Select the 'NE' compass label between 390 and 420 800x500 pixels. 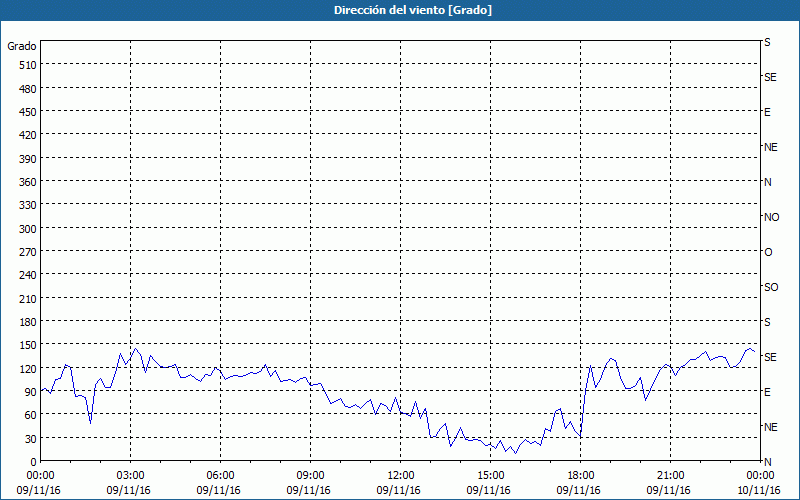(771, 147)
